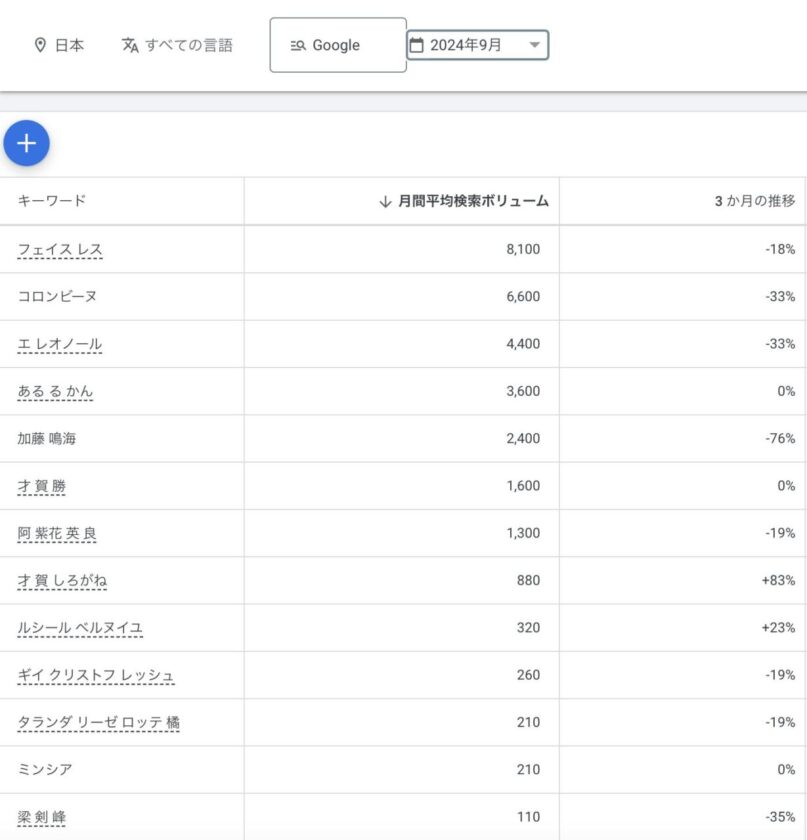Click the -19% trend for 阿 紫花 英 良
This screenshot has height=840, width=807.
click(780, 533)
